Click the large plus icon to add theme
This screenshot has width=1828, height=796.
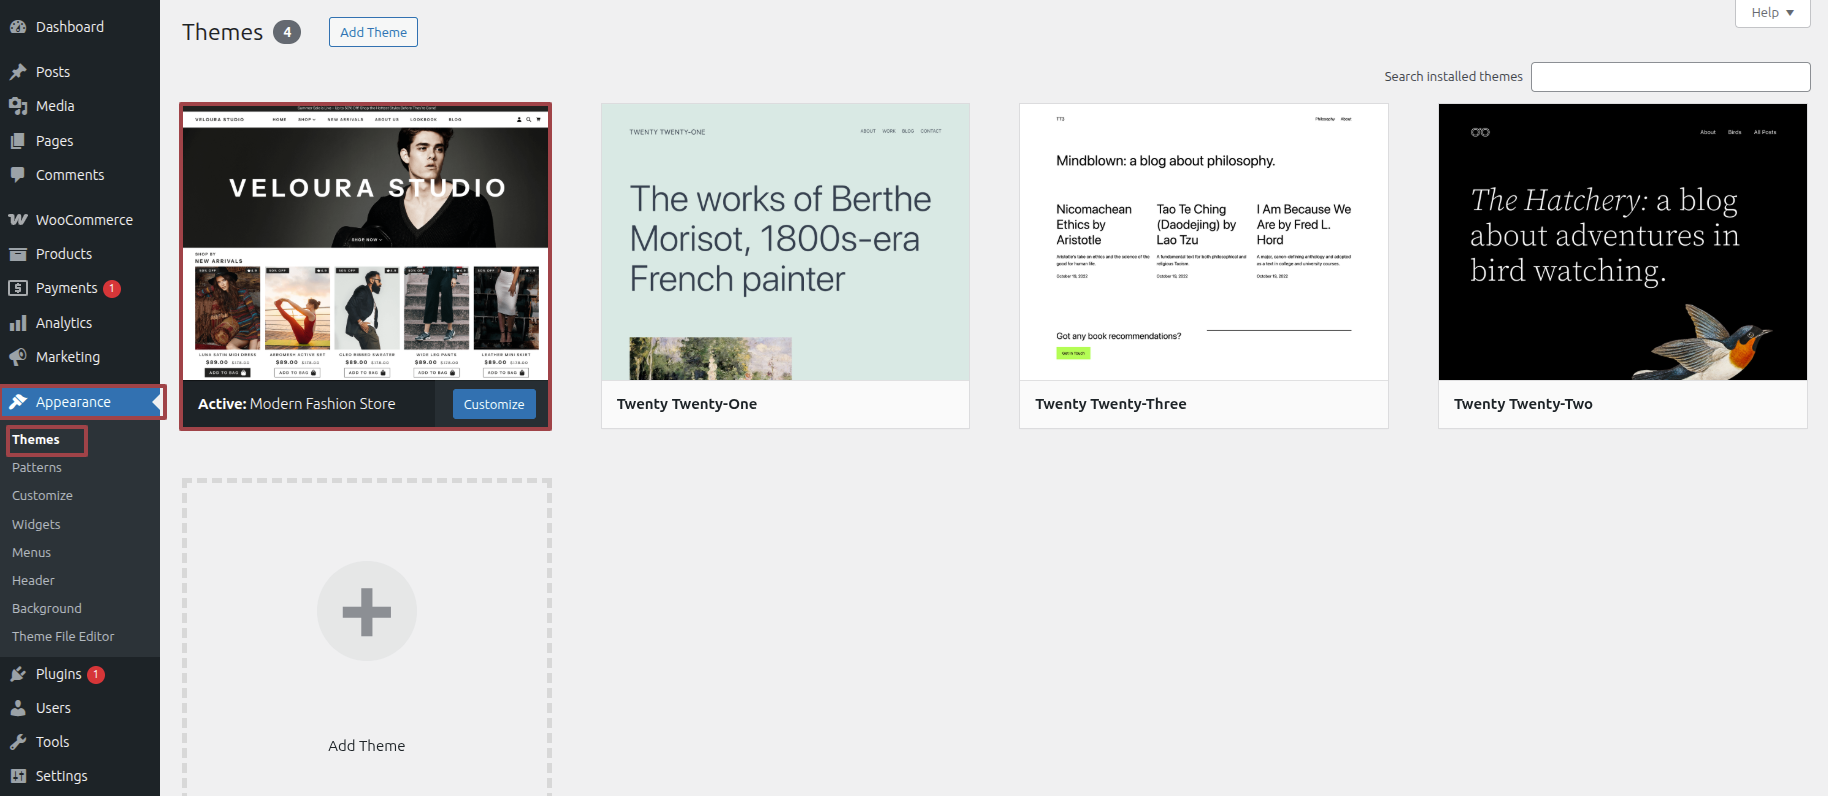click(366, 612)
